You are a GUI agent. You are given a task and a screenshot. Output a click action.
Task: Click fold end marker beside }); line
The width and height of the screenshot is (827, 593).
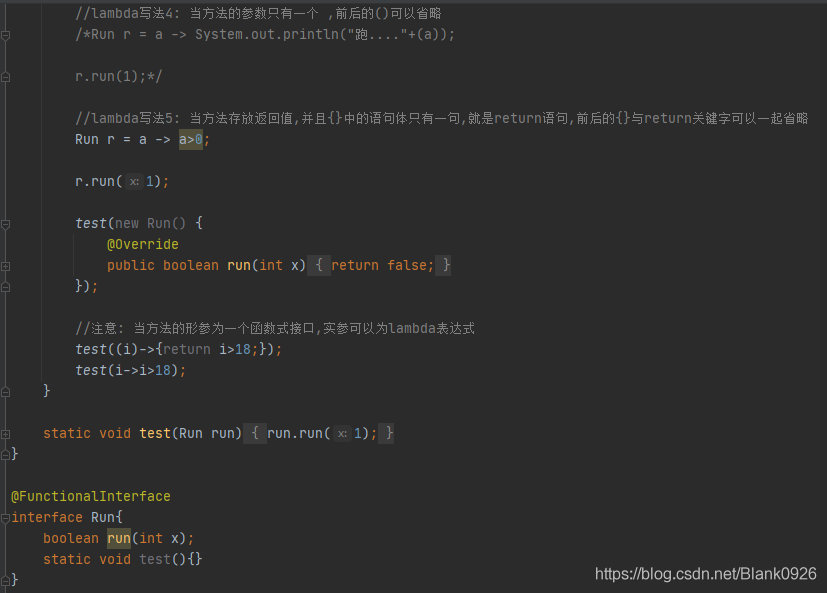coord(6,287)
